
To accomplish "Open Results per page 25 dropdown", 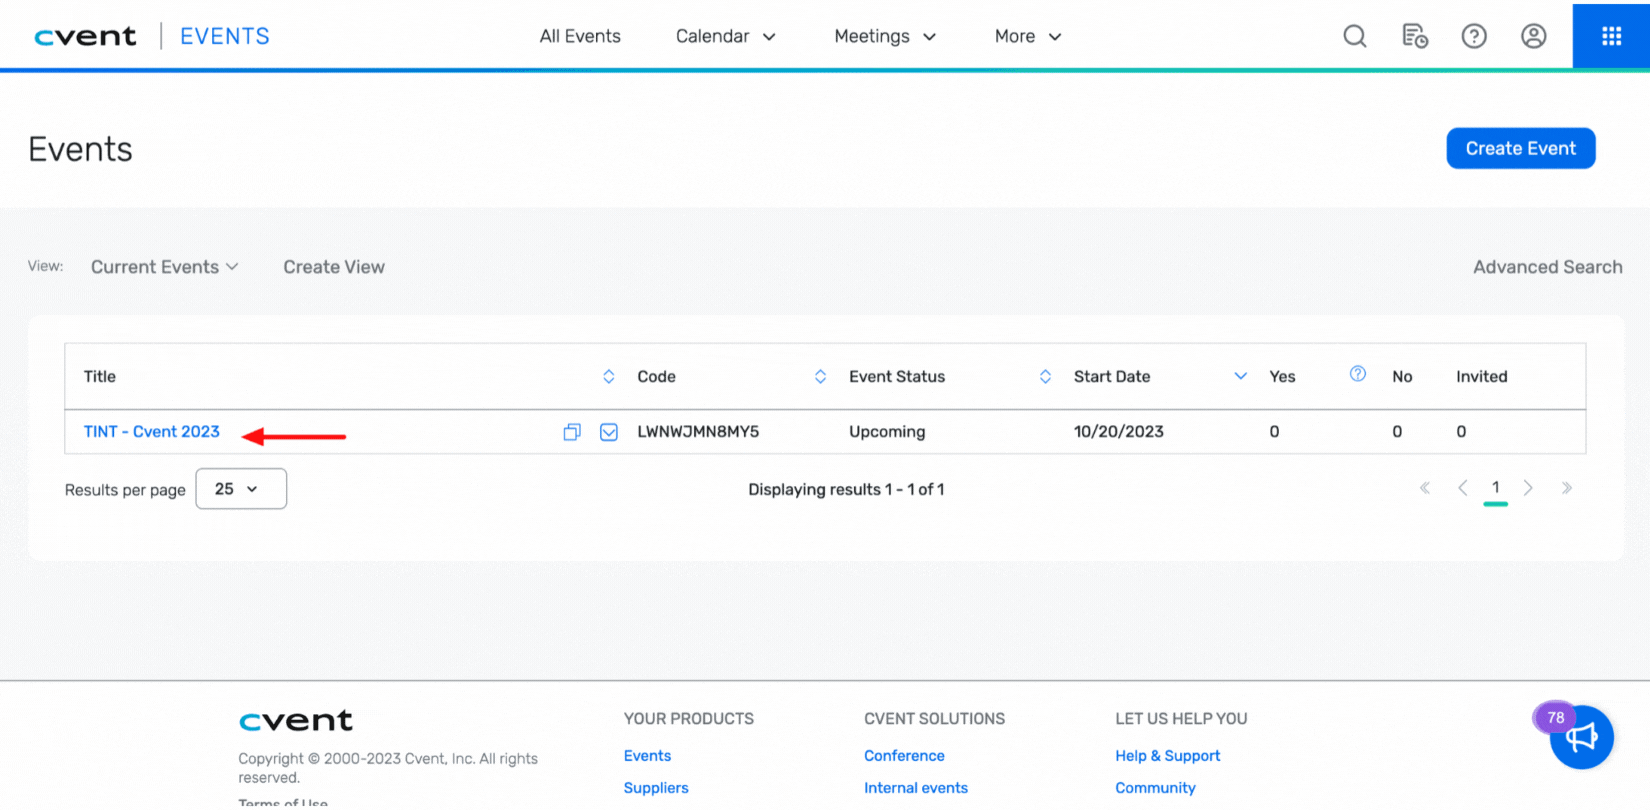I will [x=241, y=489].
